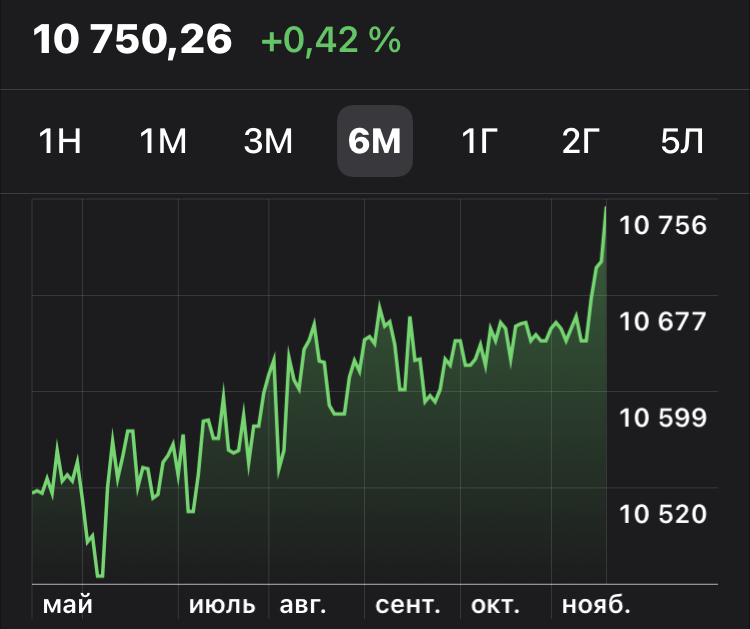Choose the 3М chart period
Screen dimensions: 750x629
click(x=268, y=142)
